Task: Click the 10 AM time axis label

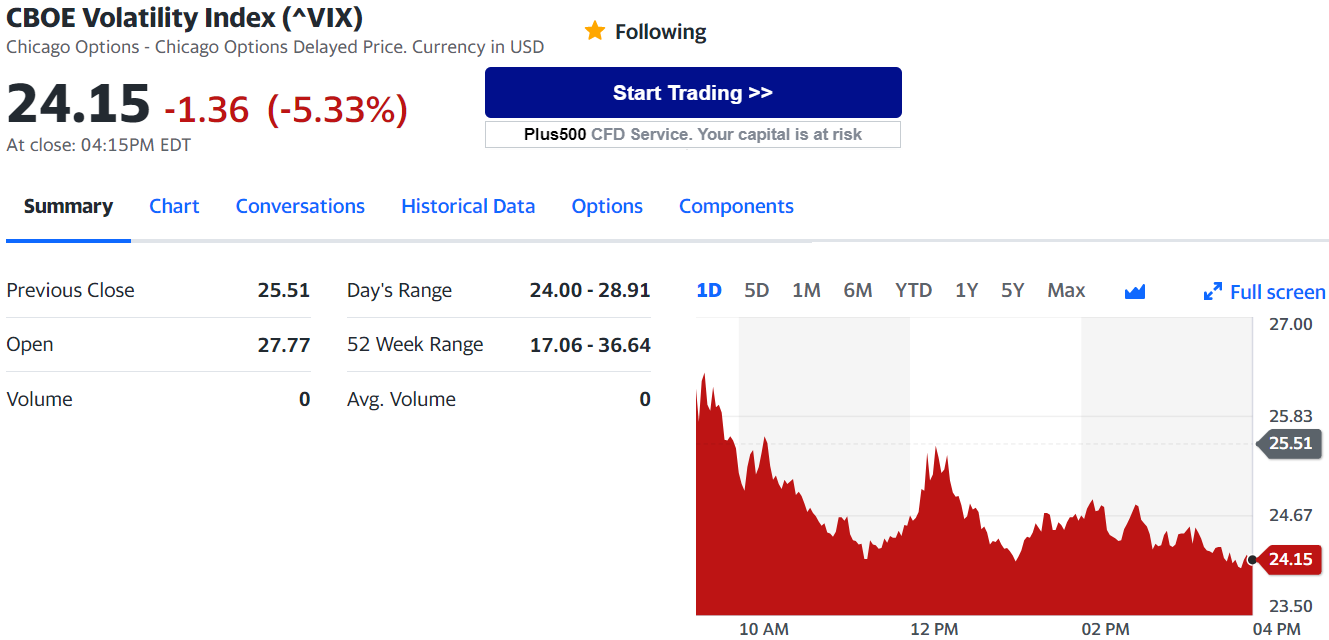Action: pos(763,629)
